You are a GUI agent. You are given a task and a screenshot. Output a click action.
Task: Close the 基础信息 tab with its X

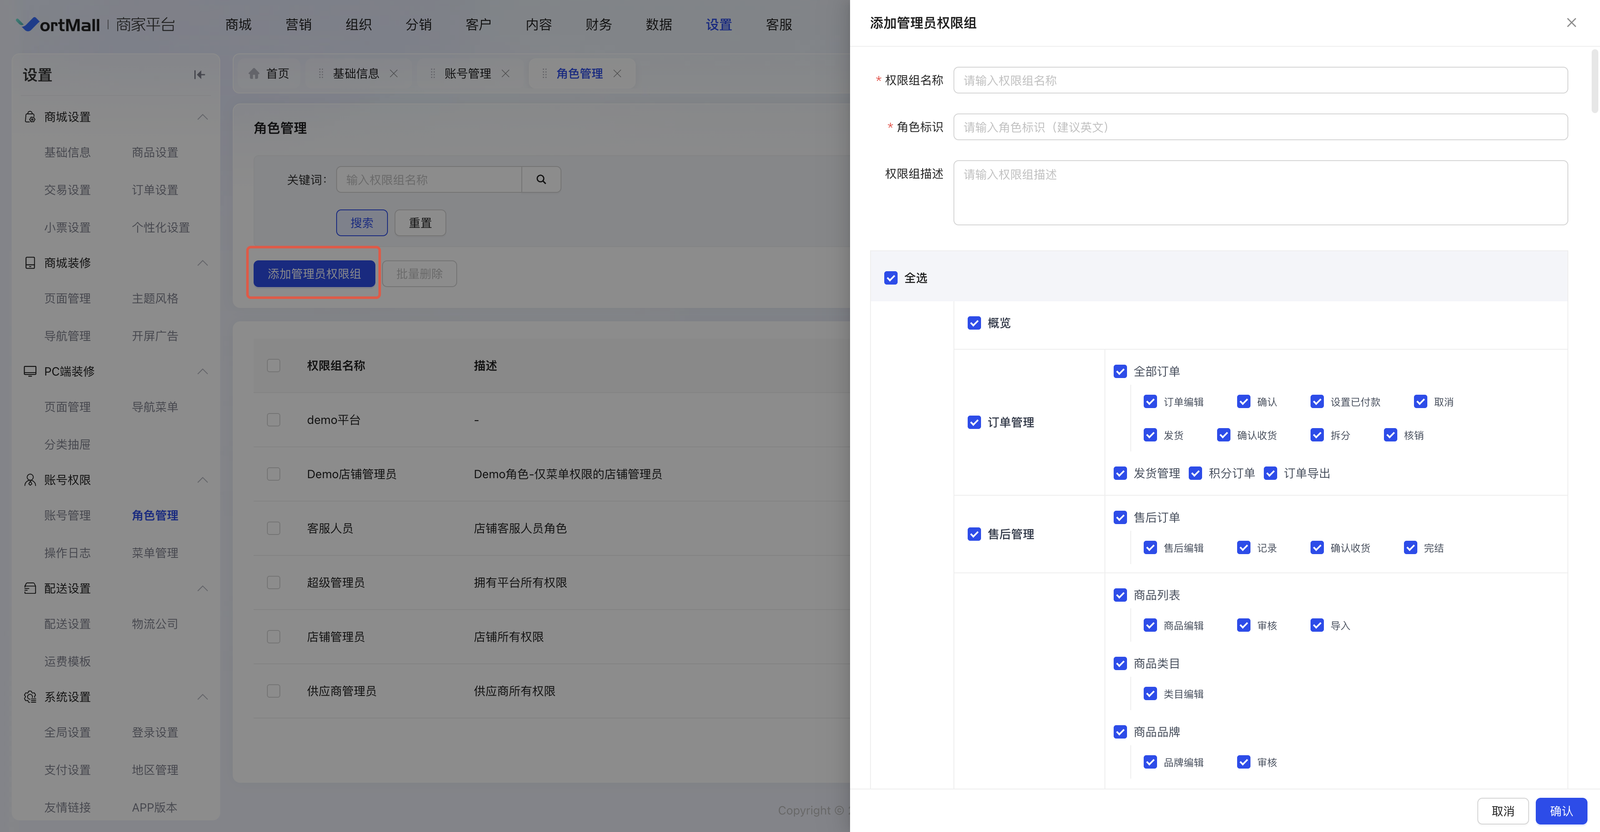(x=394, y=74)
